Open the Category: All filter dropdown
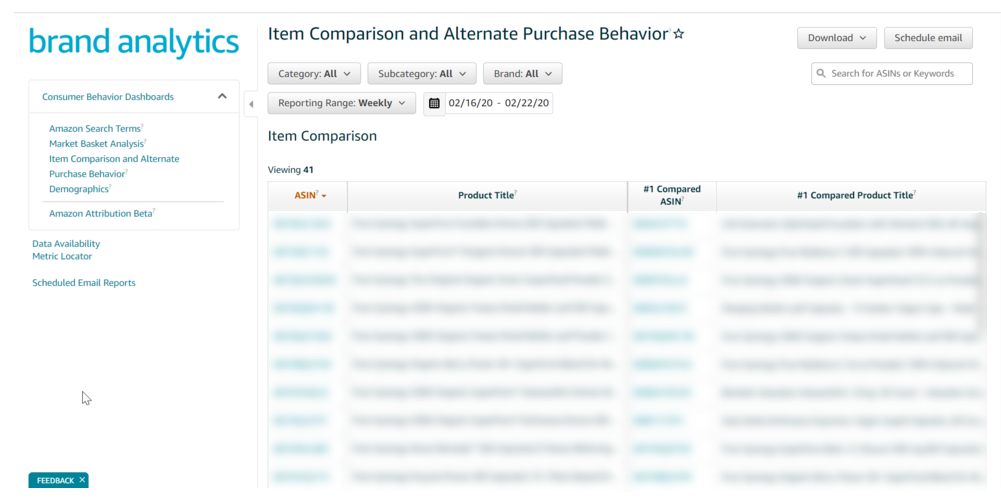The height and width of the screenshot is (500, 1001). click(314, 73)
